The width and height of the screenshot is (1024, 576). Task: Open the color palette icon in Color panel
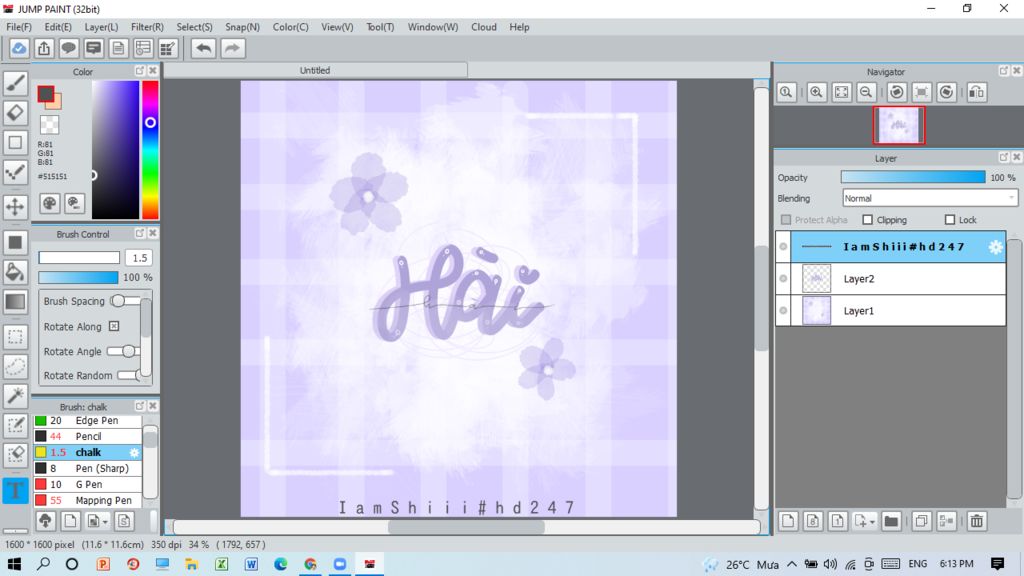50,203
